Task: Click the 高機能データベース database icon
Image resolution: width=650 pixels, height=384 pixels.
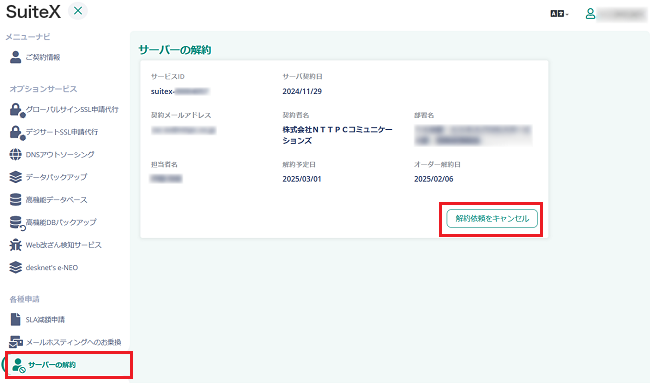Action: click(x=15, y=199)
